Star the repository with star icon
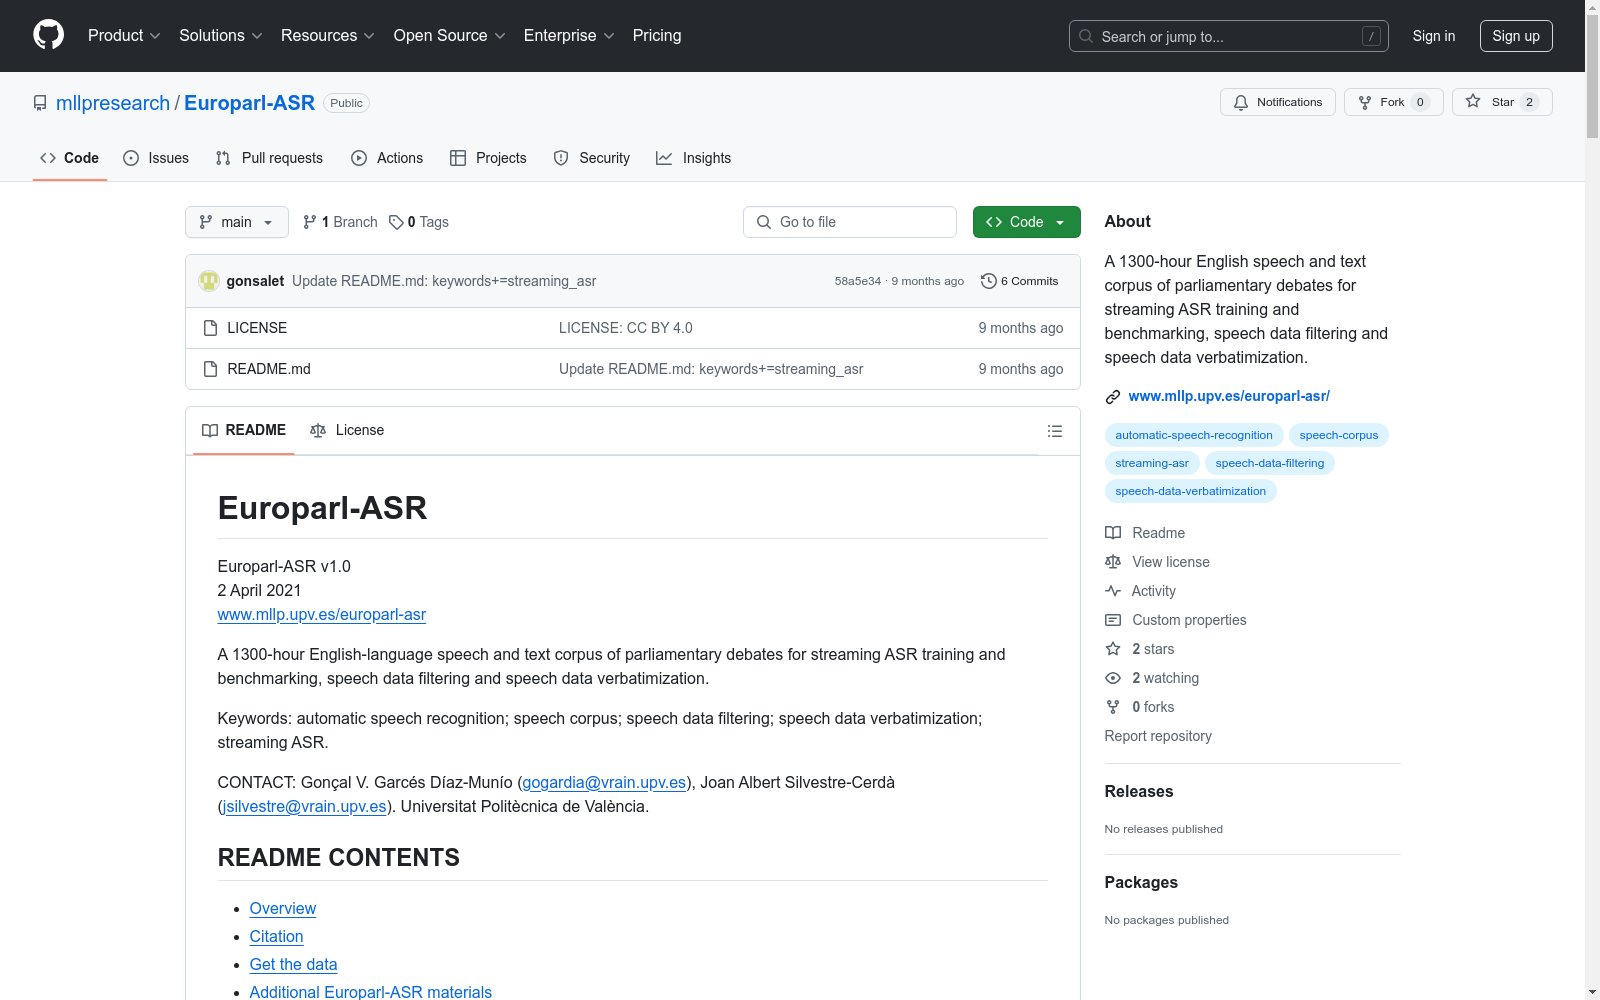 click(1473, 101)
